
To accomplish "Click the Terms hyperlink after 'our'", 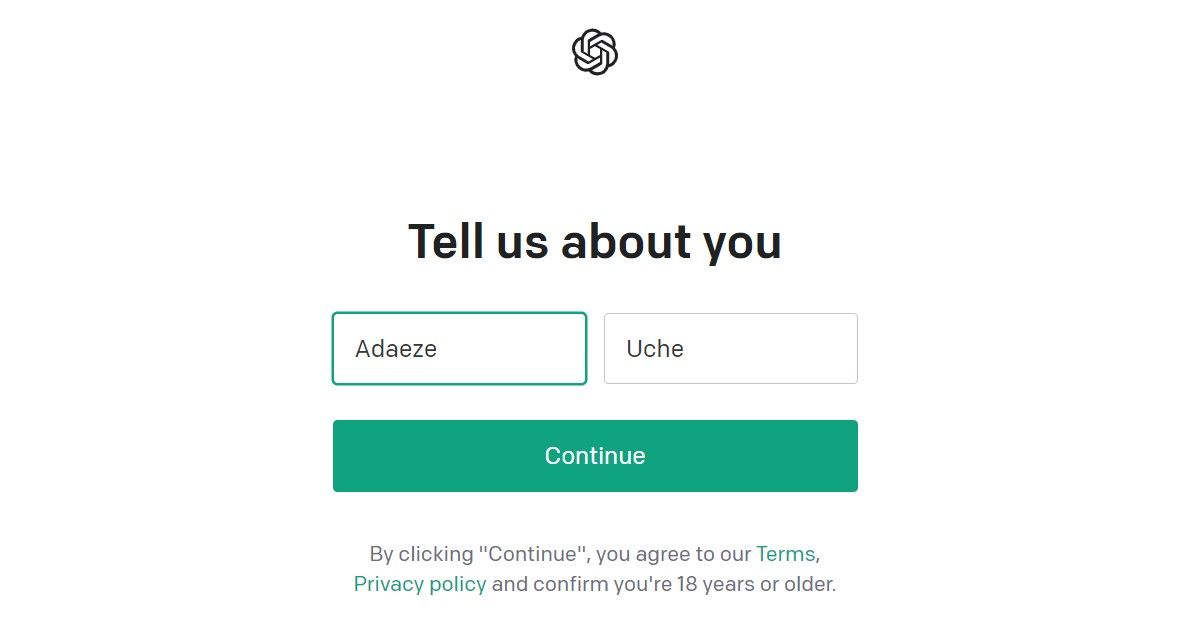I will coord(785,553).
